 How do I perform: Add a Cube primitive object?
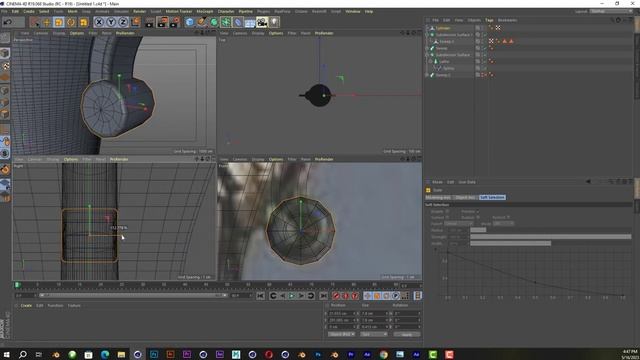coord(189,22)
